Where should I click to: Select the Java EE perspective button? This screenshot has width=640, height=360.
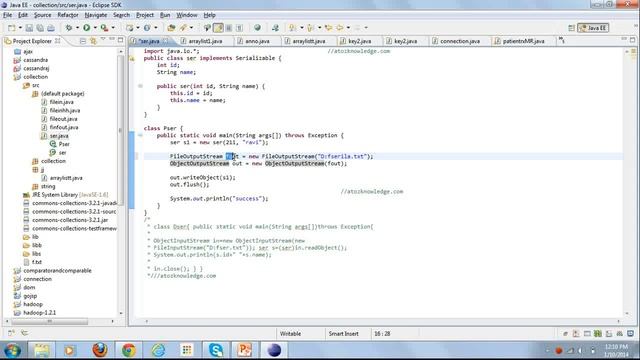pos(593,28)
